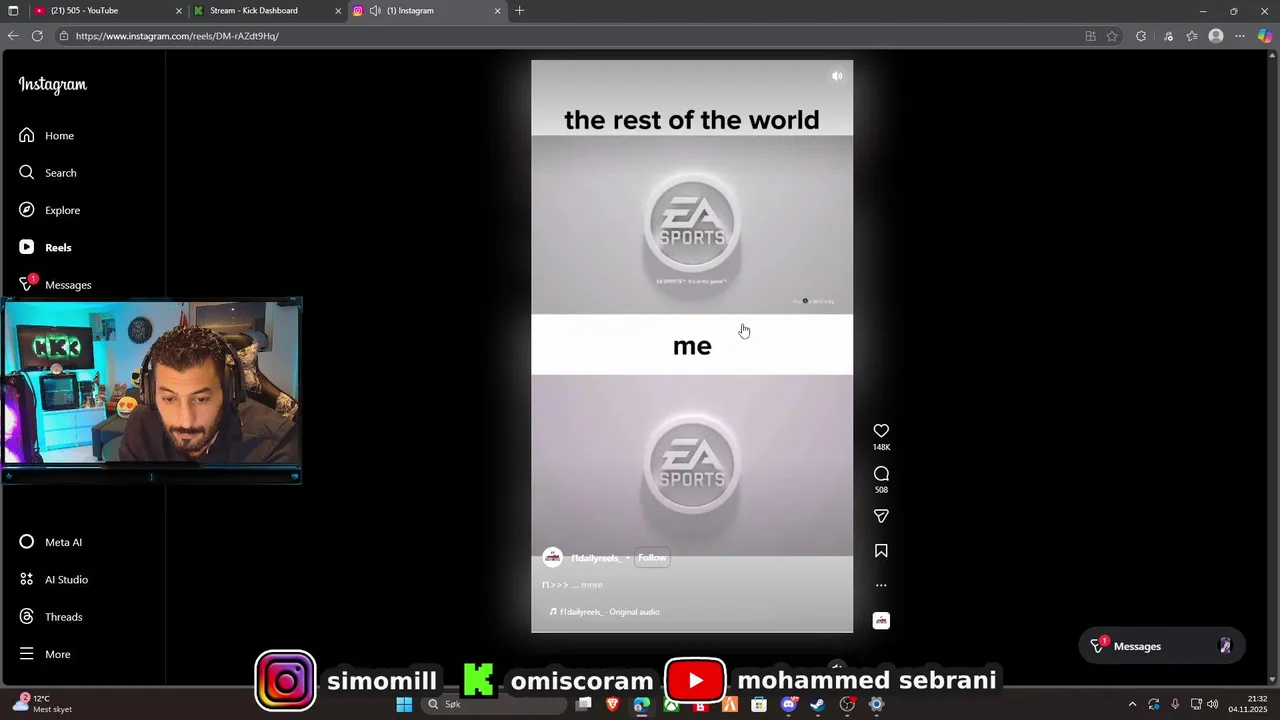Open microphone tray icon
The height and width of the screenshot is (720, 1280).
(x=1175, y=704)
